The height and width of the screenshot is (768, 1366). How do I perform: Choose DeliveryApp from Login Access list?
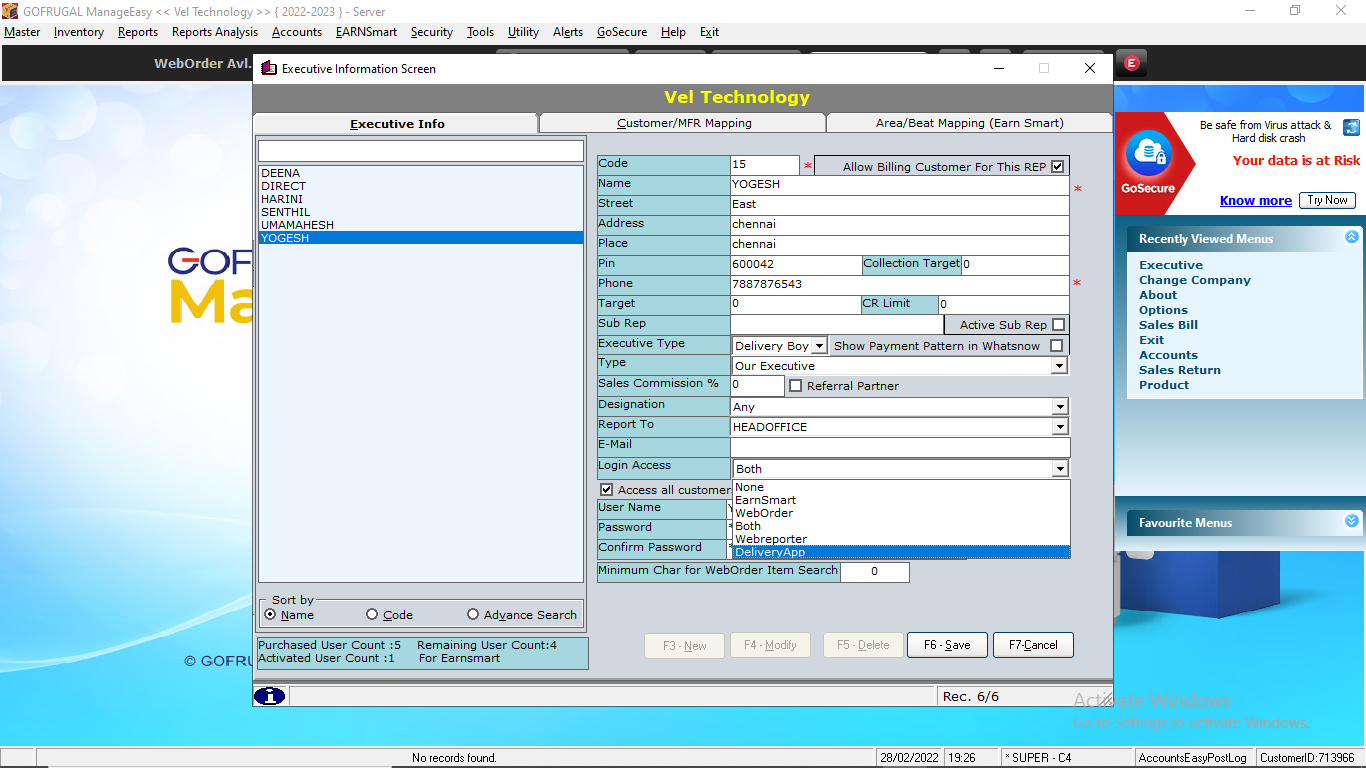pyautogui.click(x=770, y=552)
